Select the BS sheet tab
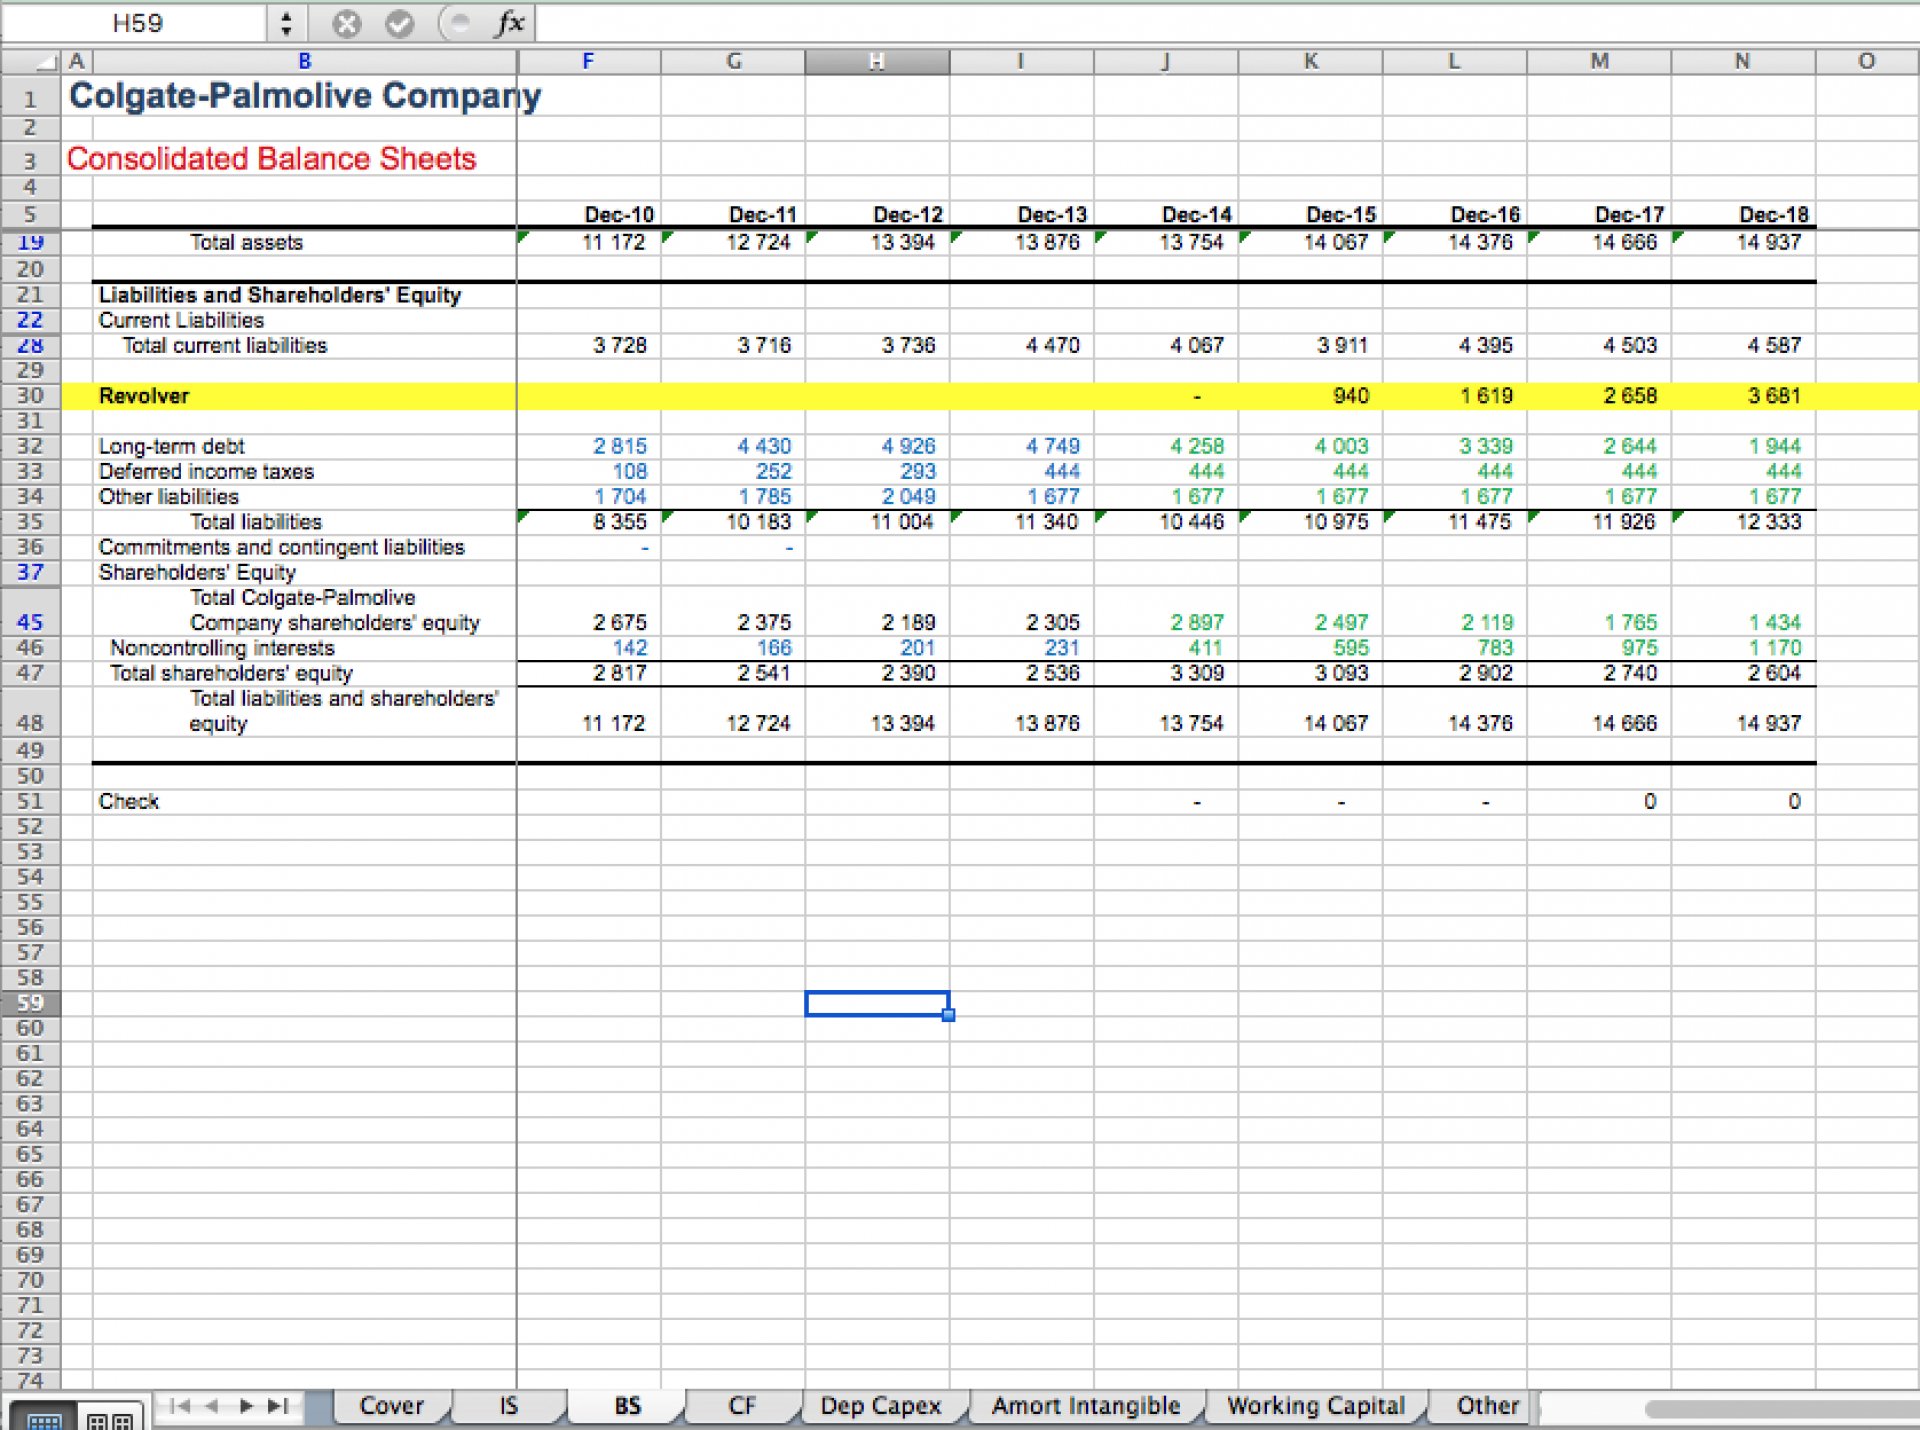The width and height of the screenshot is (1920, 1430). point(627,1406)
